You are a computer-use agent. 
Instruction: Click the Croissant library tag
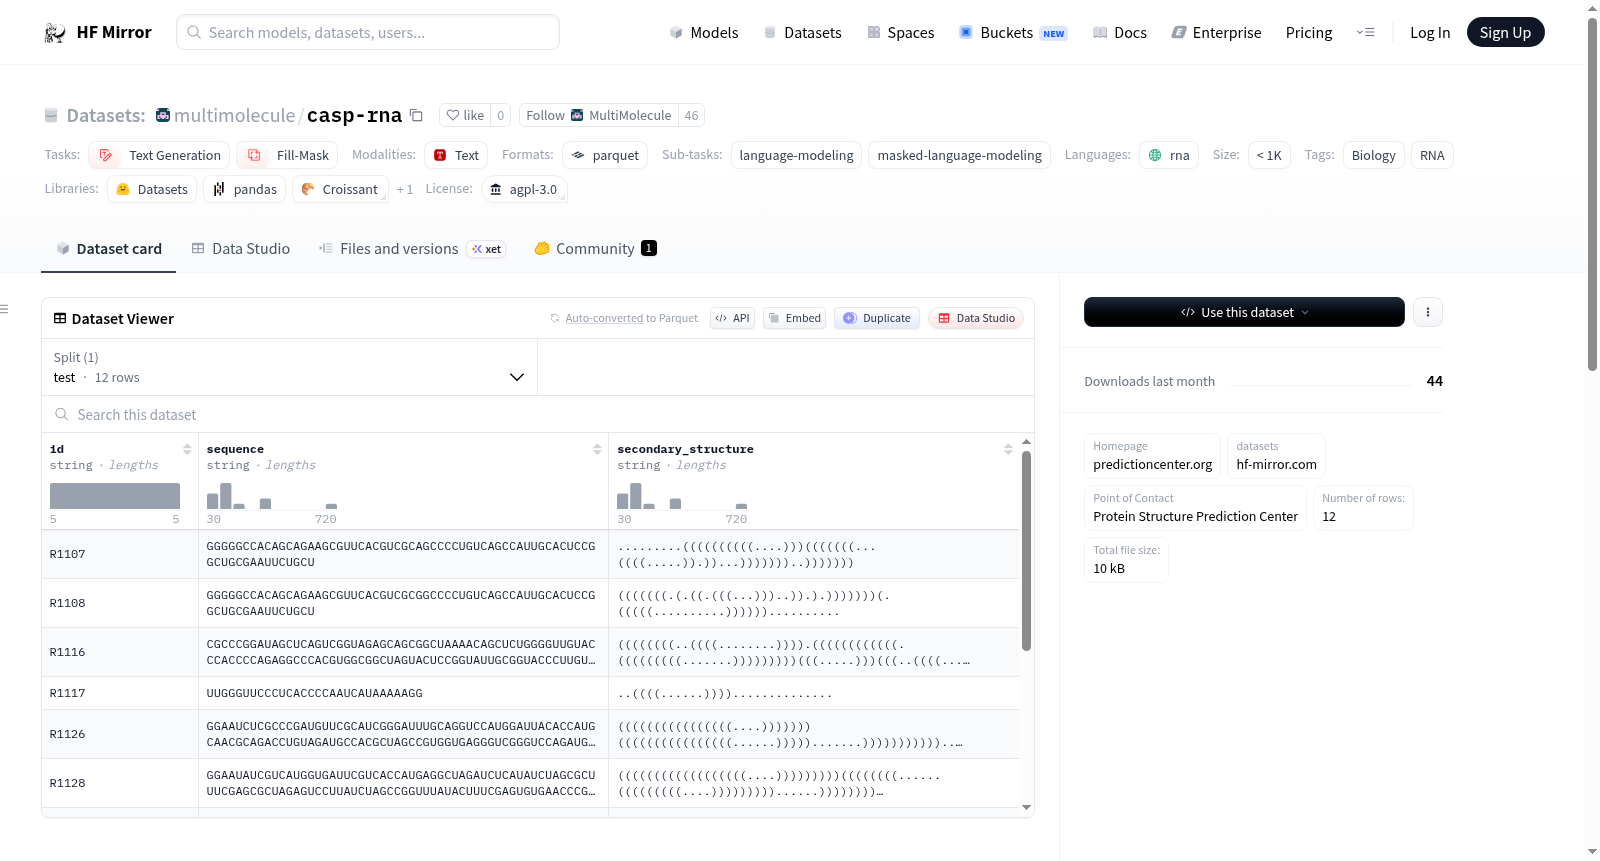coord(340,189)
